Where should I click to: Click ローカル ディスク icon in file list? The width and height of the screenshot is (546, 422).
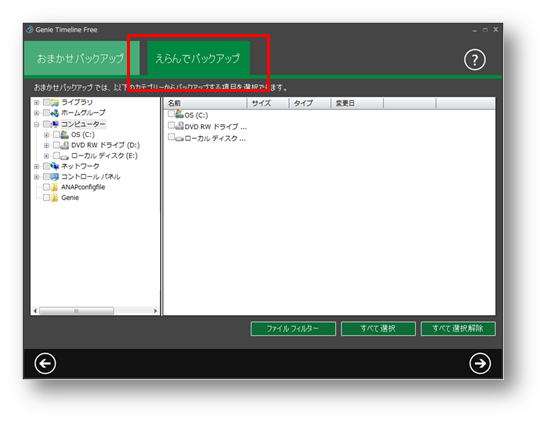coord(179,138)
